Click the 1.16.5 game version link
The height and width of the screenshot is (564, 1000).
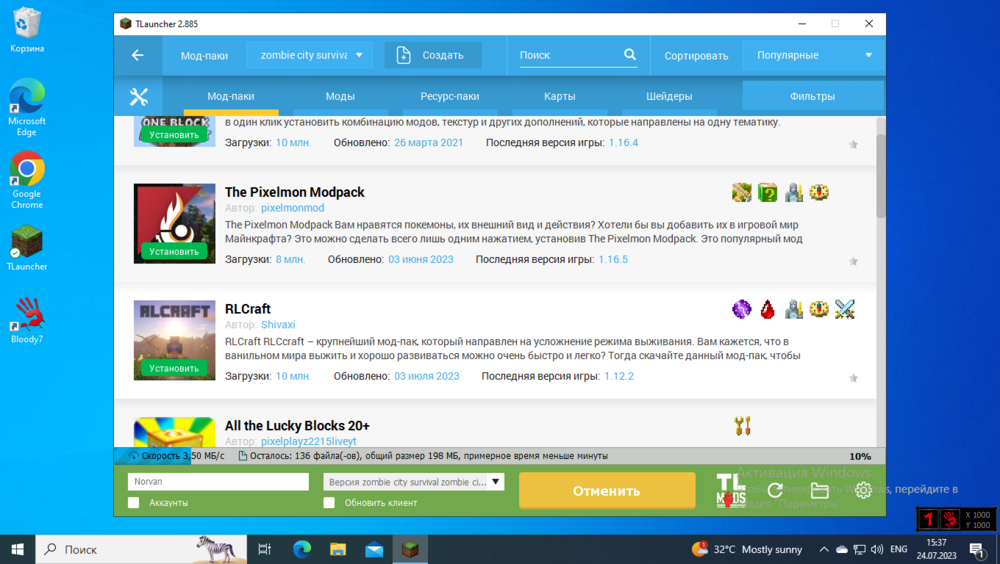pyautogui.click(x=613, y=260)
